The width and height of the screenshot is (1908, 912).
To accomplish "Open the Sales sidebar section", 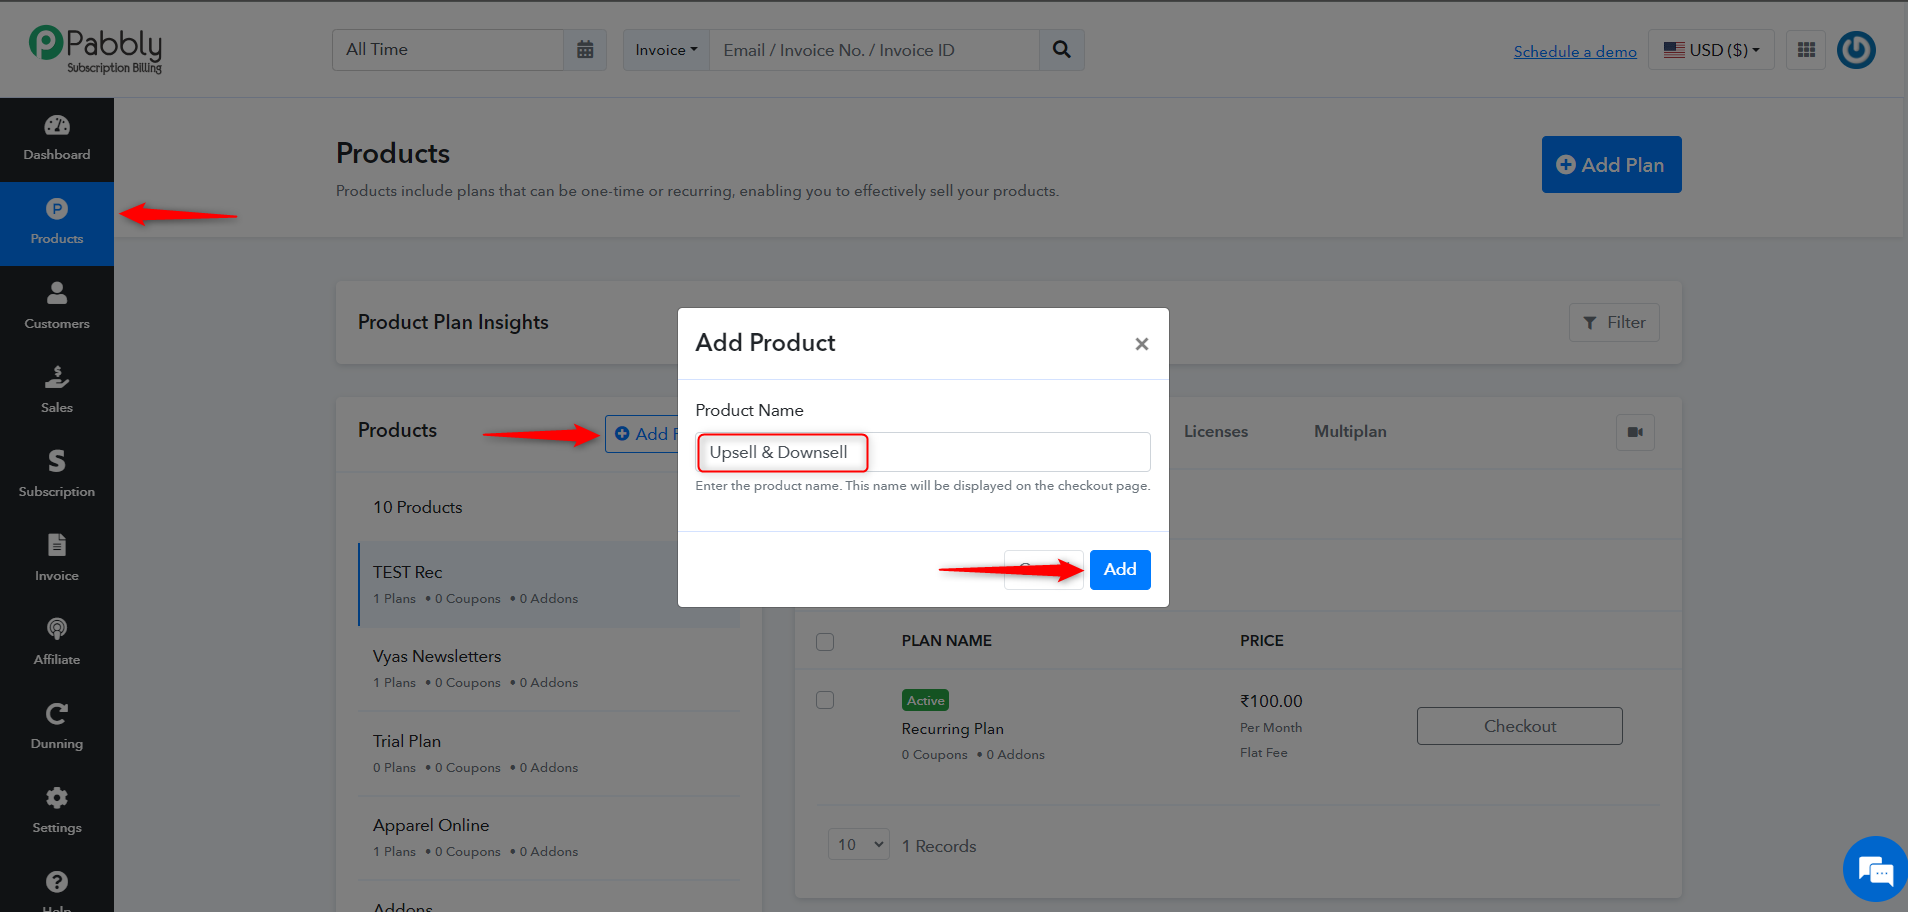I will click(57, 391).
